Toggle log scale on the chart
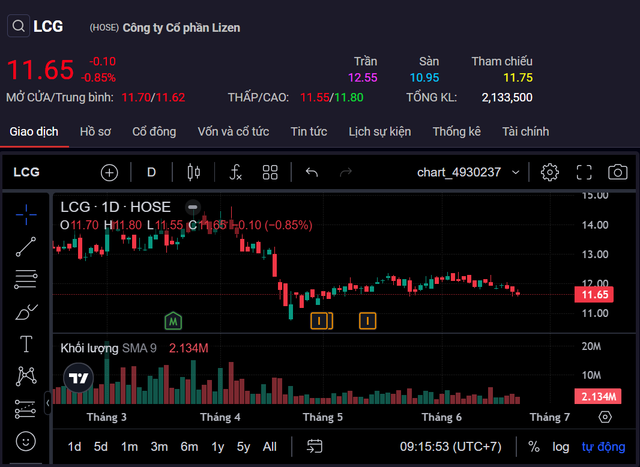 click(x=561, y=446)
